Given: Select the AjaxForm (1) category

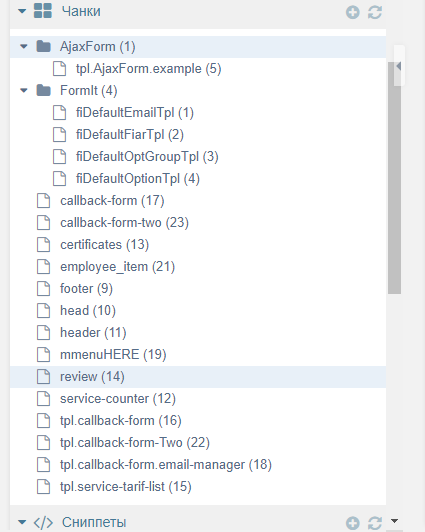Looking at the screenshot, I should tap(98, 46).
